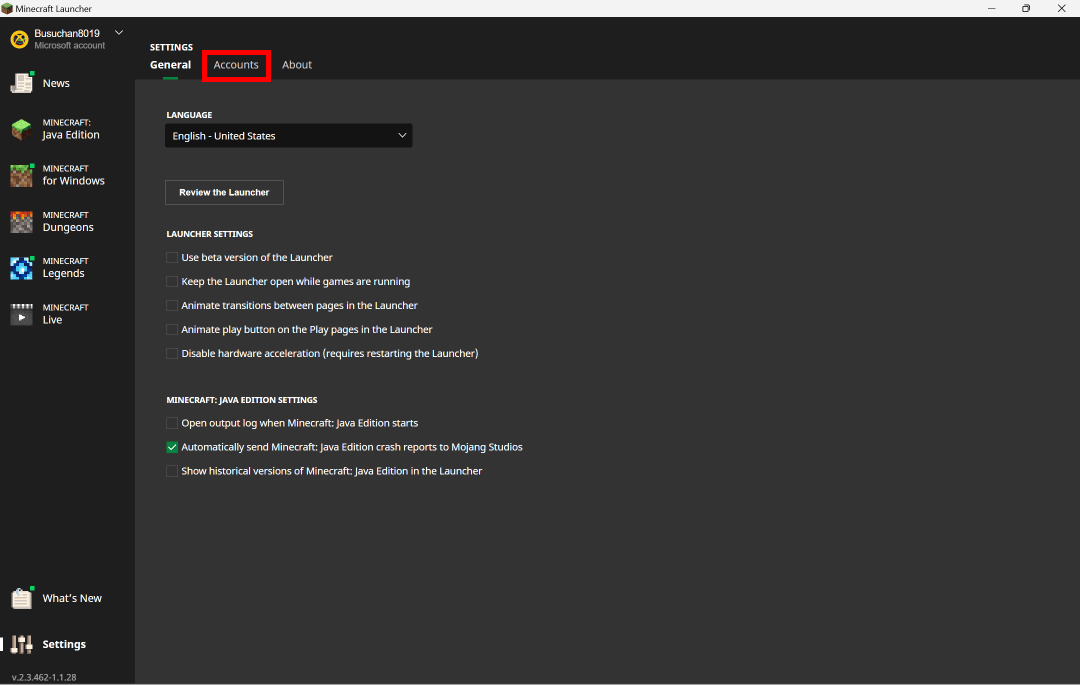Click the Busuchan8019 account avatar
Screen dimensions: 1080x685
tap(19, 39)
